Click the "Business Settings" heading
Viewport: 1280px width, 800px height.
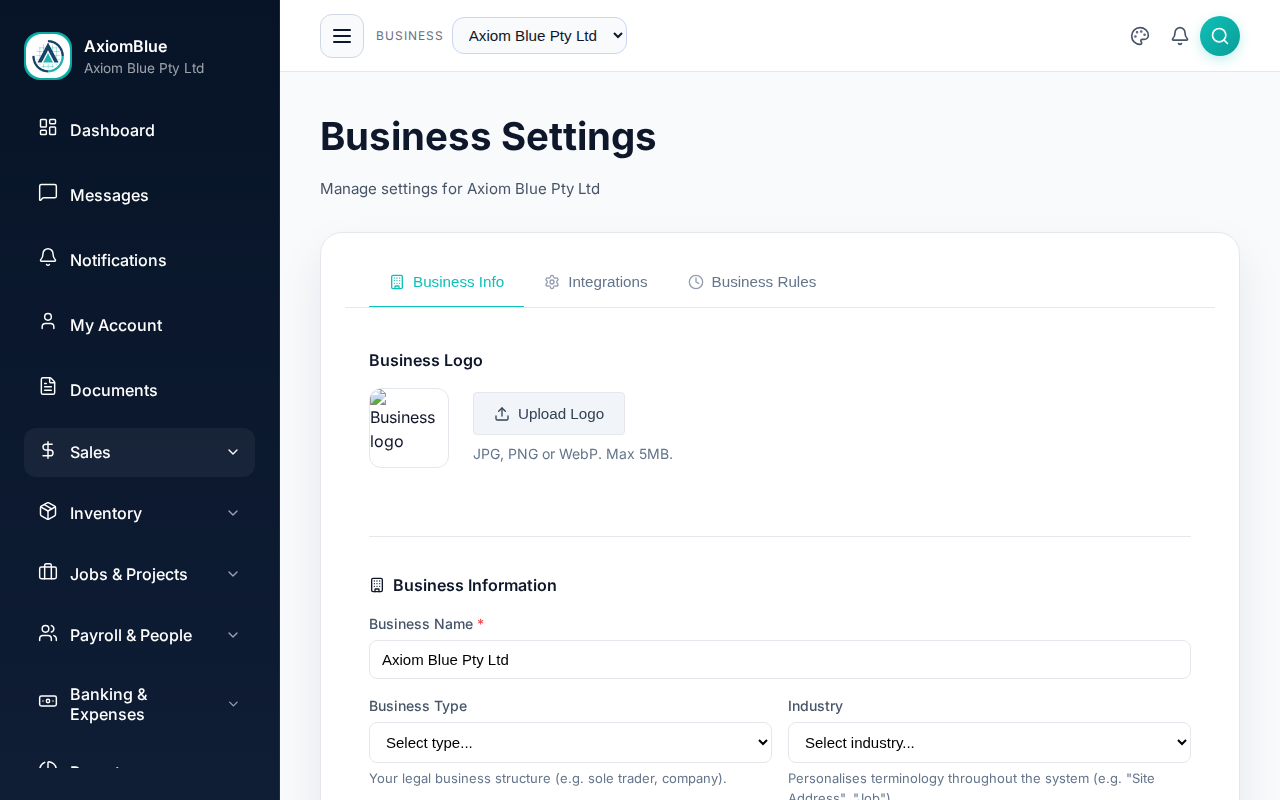click(488, 136)
